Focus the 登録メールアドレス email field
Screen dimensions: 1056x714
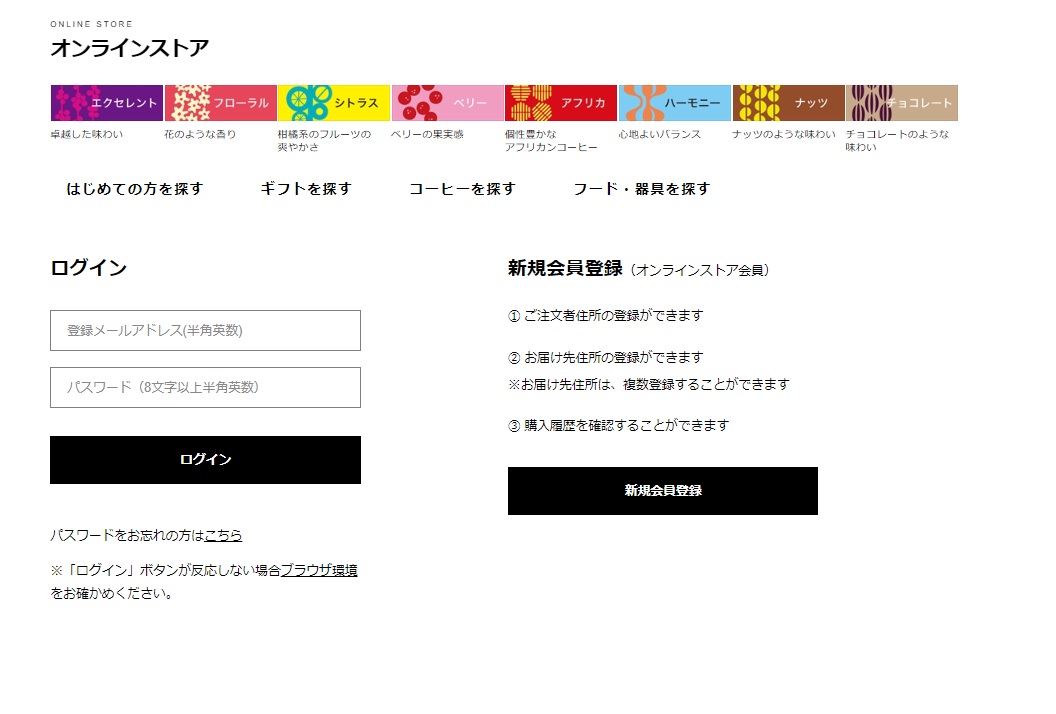pos(205,331)
